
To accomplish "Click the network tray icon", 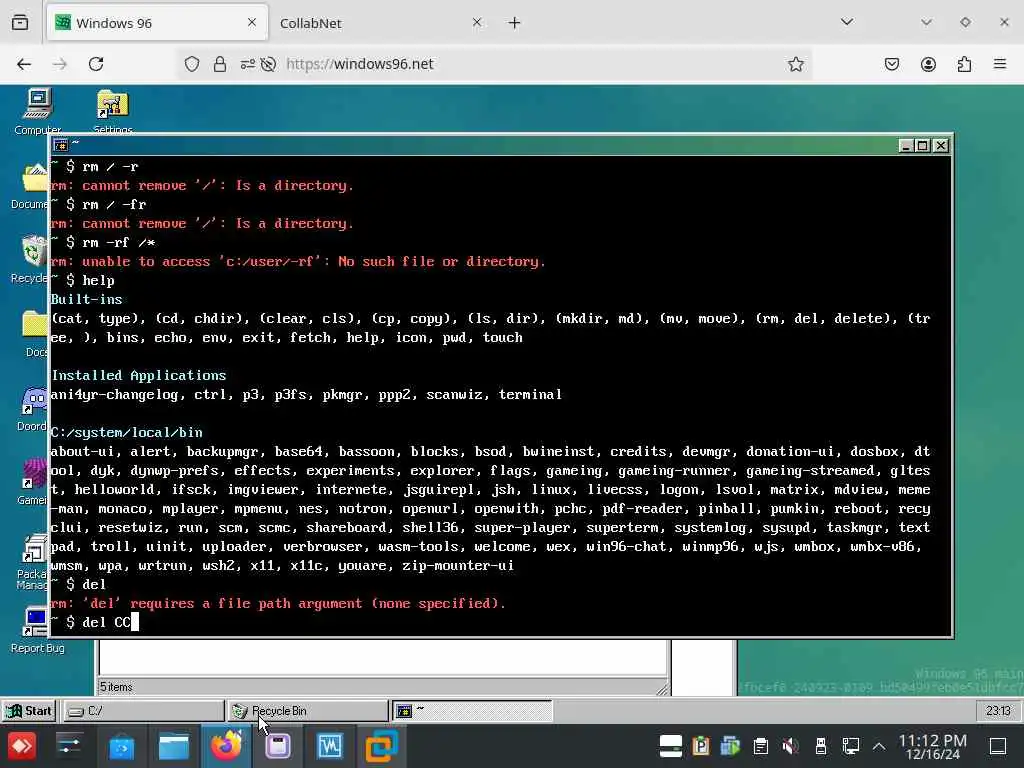I will (850, 746).
